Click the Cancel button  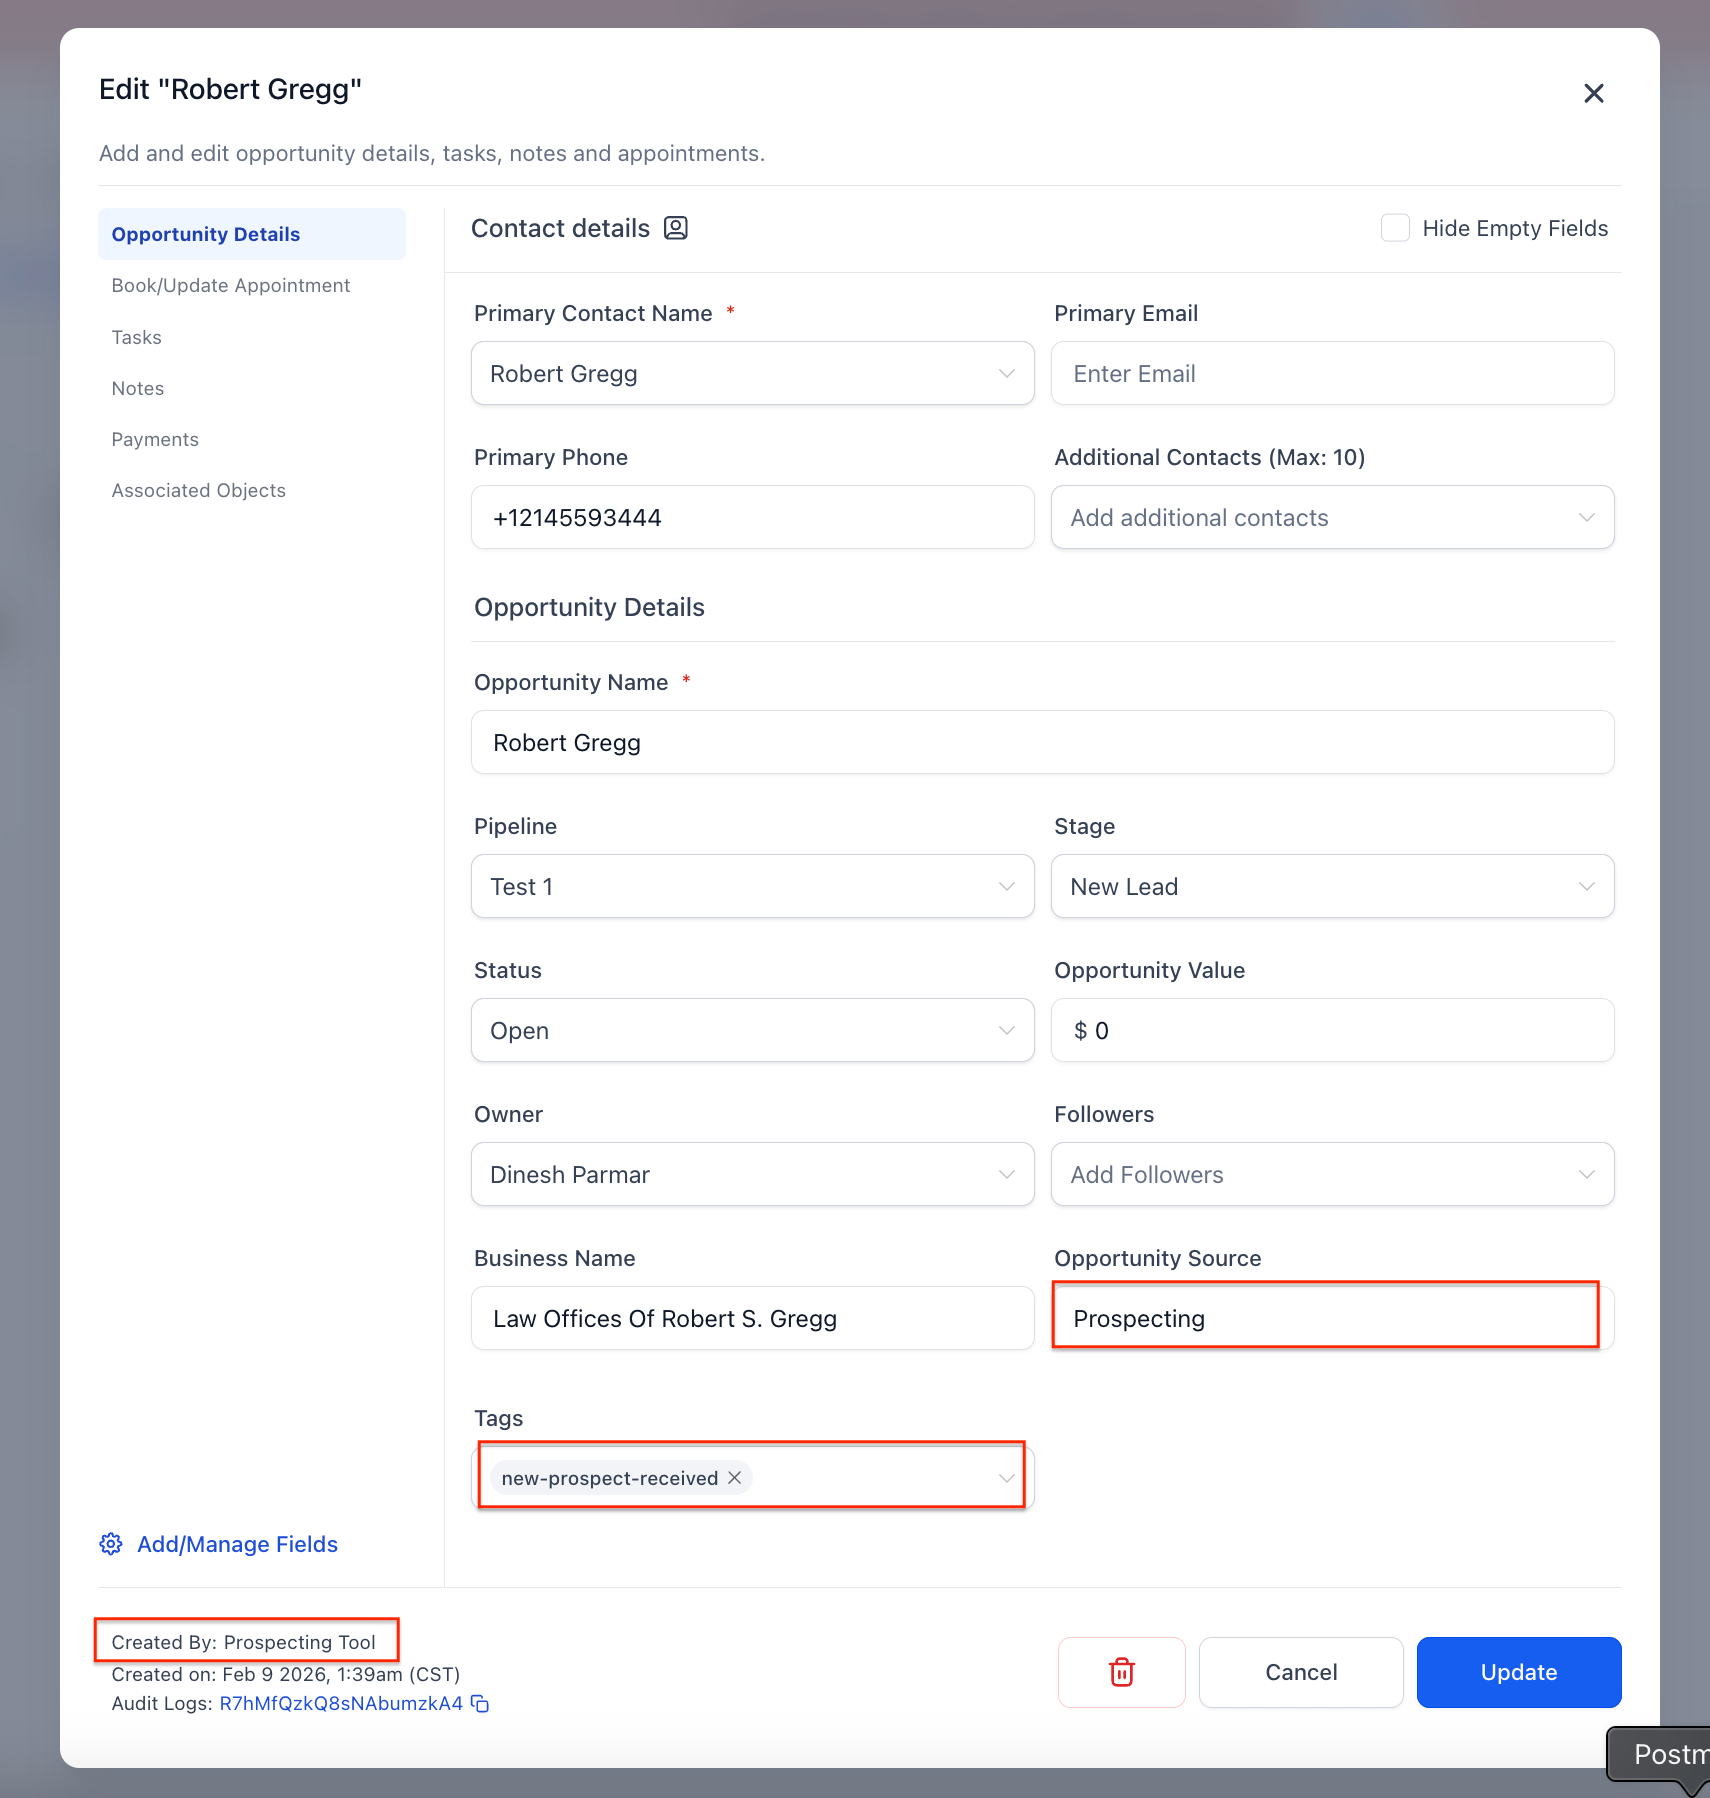[1300, 1672]
